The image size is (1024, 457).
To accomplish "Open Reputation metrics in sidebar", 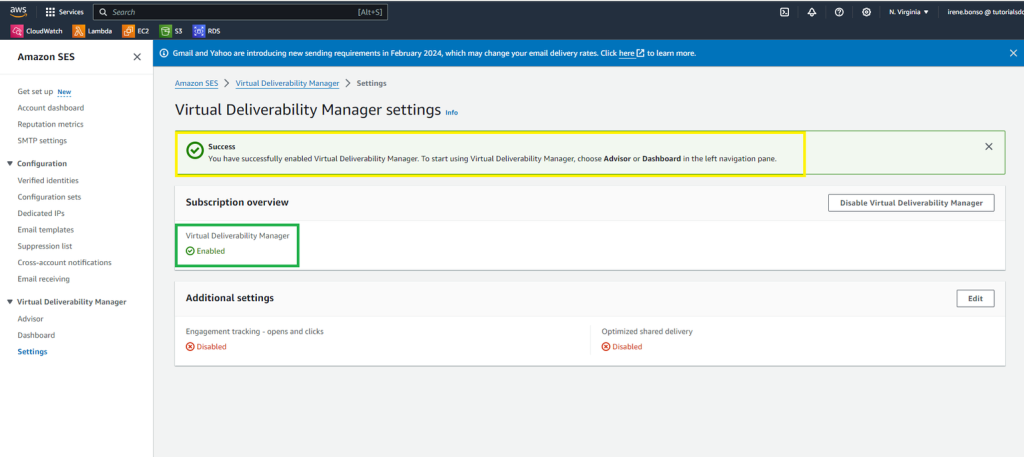I will pyautogui.click(x=50, y=124).
